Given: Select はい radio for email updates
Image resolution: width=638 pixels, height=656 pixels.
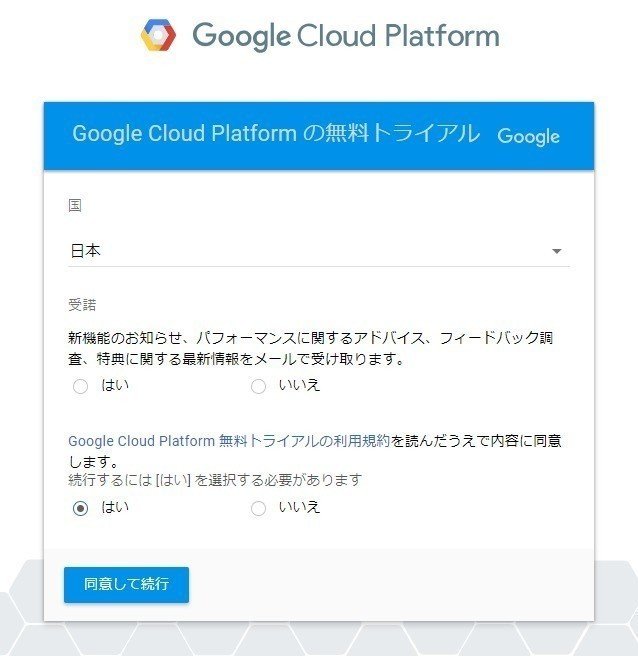Looking at the screenshot, I should tap(81, 386).
